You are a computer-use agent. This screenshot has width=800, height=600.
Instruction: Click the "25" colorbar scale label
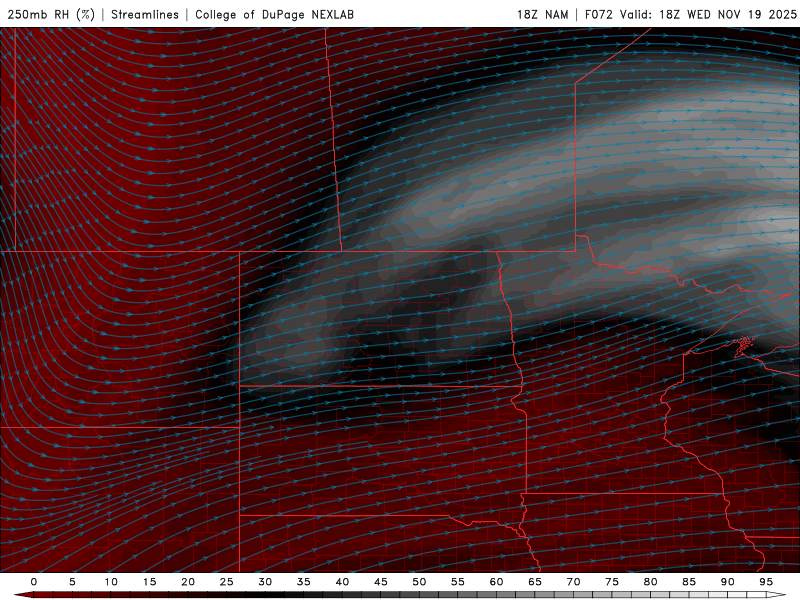(227, 582)
